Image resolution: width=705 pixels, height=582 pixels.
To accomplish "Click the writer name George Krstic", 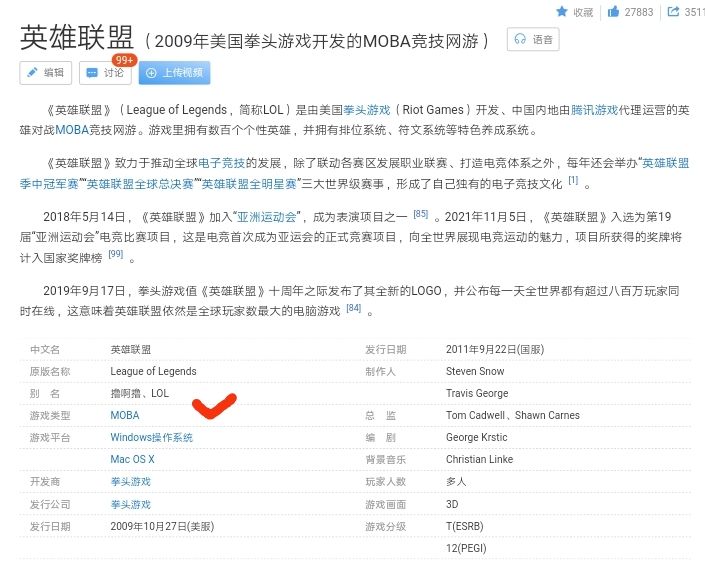I will pyautogui.click(x=477, y=437).
